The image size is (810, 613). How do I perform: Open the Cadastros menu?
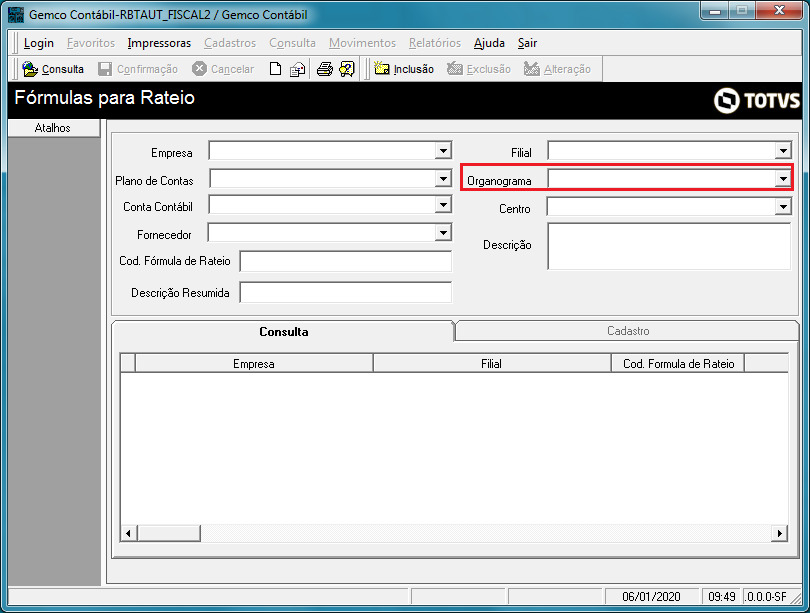tap(230, 43)
